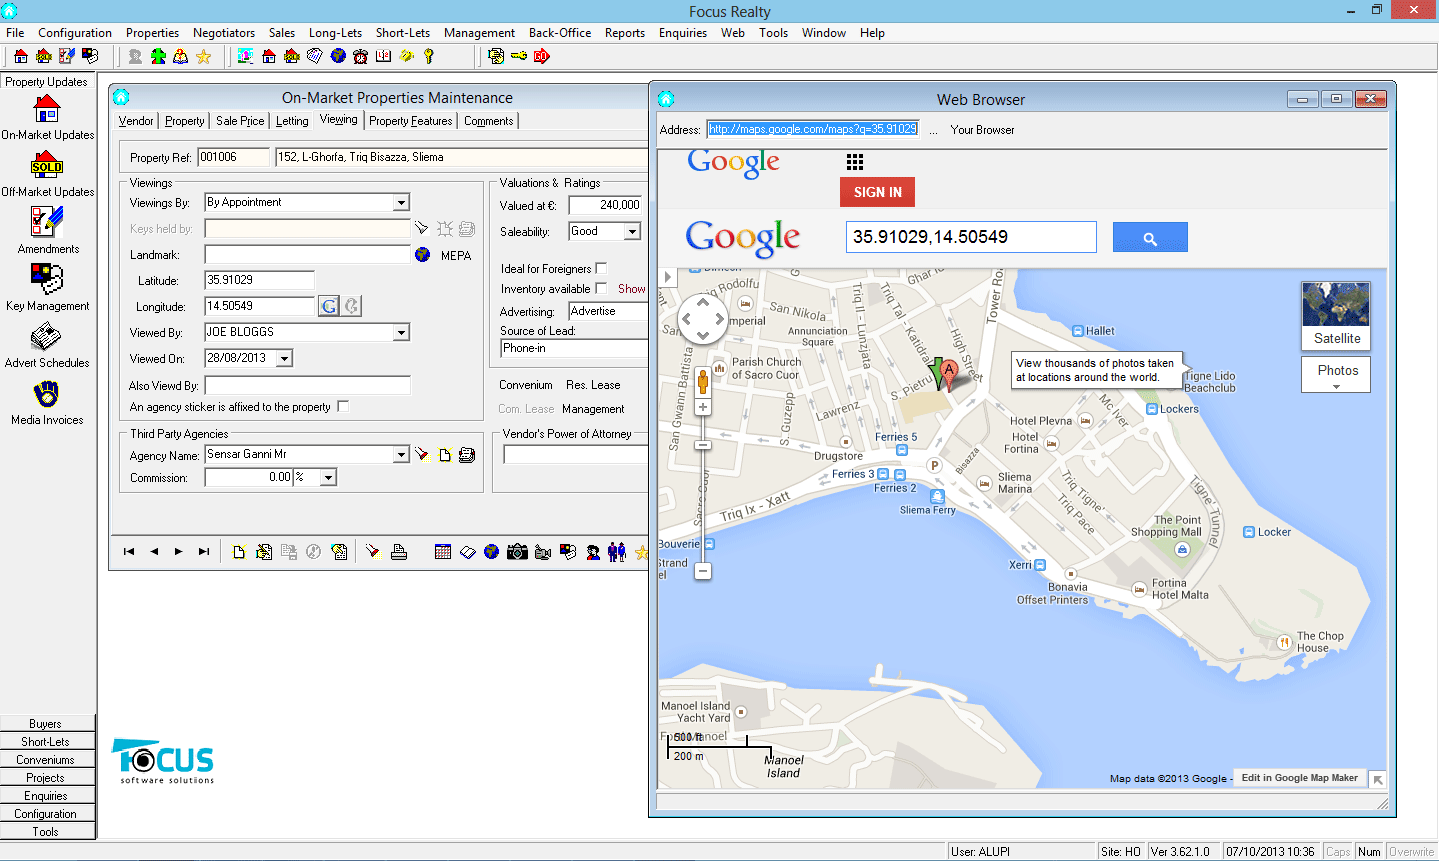Click the globe icon in the bottom toolbar
1439x861 pixels.
(491, 551)
